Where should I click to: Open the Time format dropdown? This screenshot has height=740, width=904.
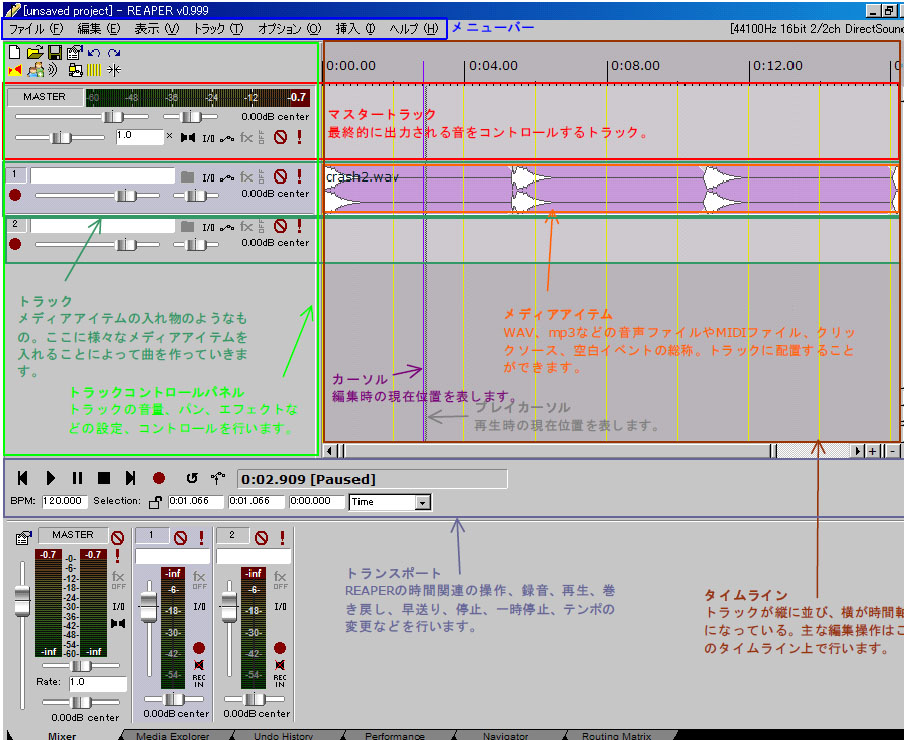(423, 503)
